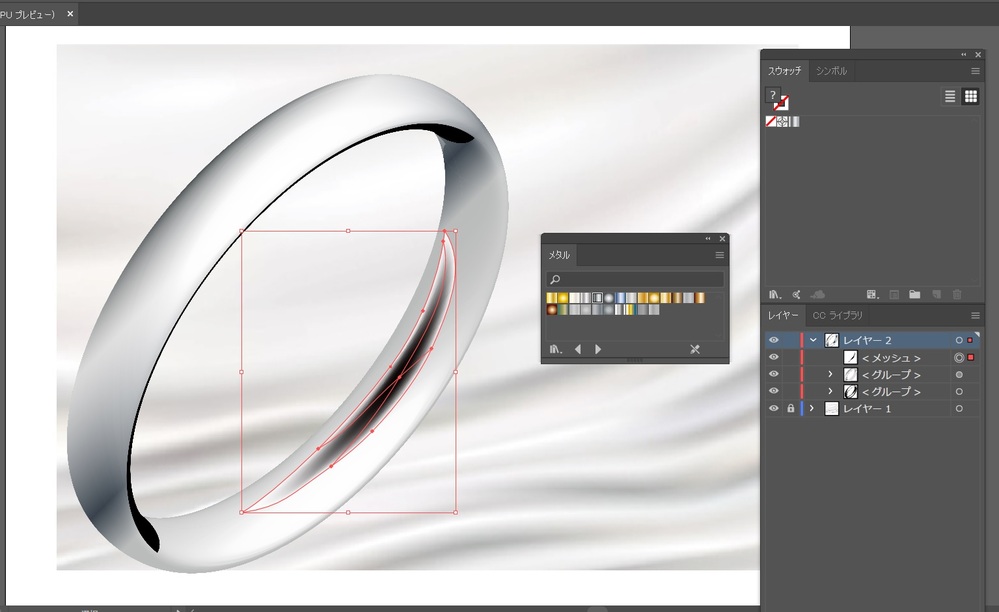Image resolution: width=999 pixels, height=612 pixels.
Task: Expand レイヤー 1 contents
Action: click(812, 409)
